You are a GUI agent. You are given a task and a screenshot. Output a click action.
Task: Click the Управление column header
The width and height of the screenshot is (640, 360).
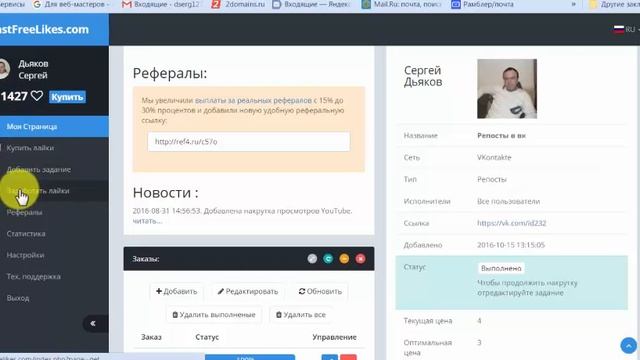(x=334, y=337)
